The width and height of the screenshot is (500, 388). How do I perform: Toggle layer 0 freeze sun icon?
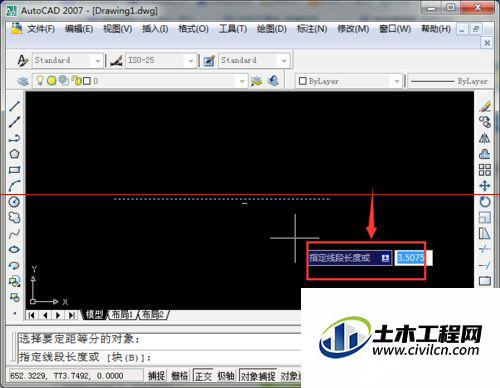(51, 81)
